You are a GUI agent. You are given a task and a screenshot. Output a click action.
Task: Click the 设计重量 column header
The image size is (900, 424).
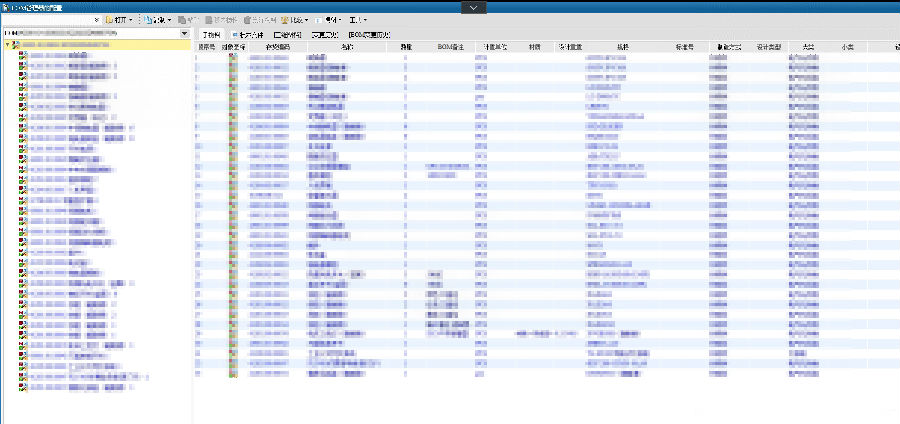[570, 47]
